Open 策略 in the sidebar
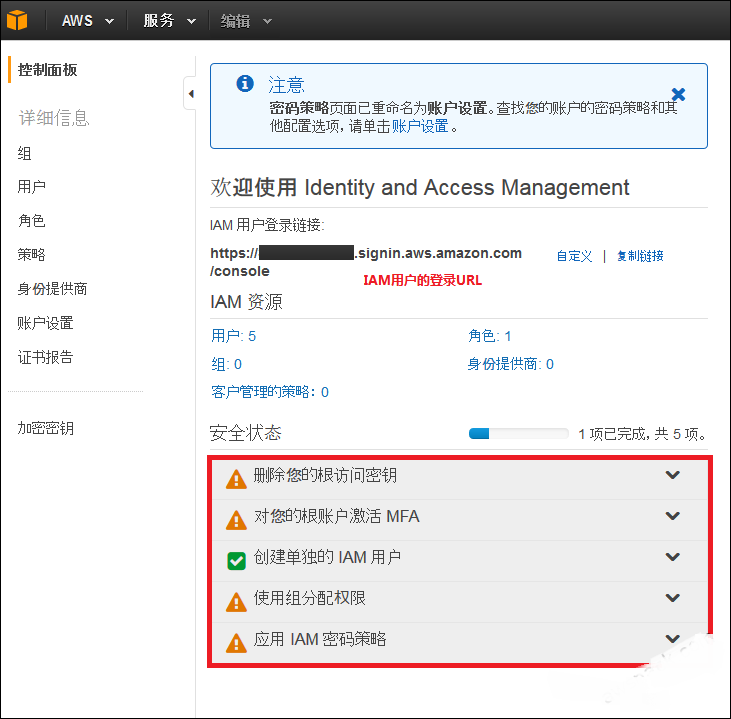Image resolution: width=731 pixels, height=719 pixels. pyautogui.click(x=31, y=255)
